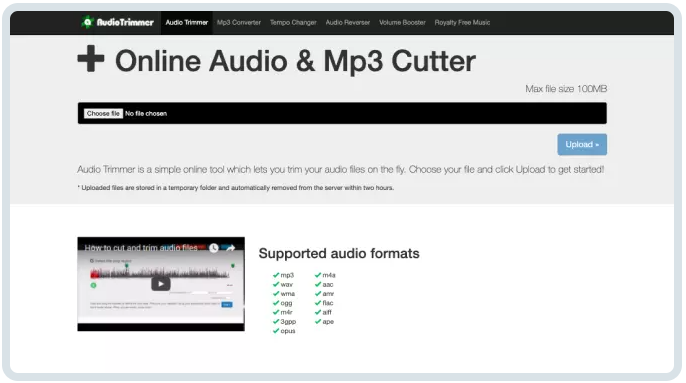This screenshot has width=686, height=383.
Task: Click the video title 'How to cut and trim audio files'
Action: 141,248
